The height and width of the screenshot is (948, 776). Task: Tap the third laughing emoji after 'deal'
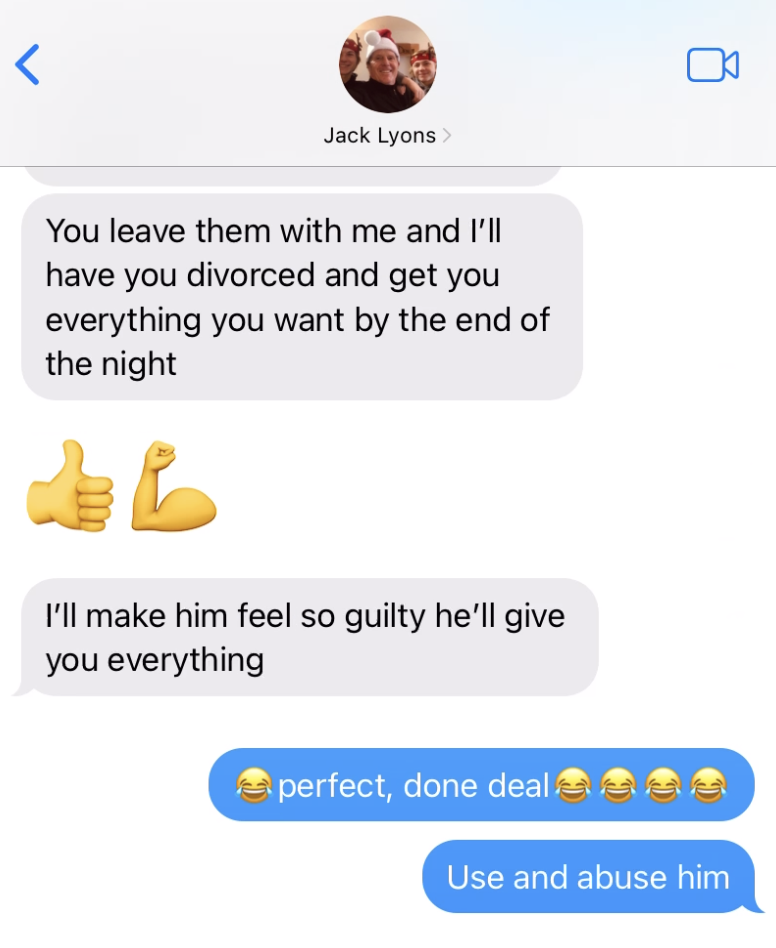tap(663, 785)
